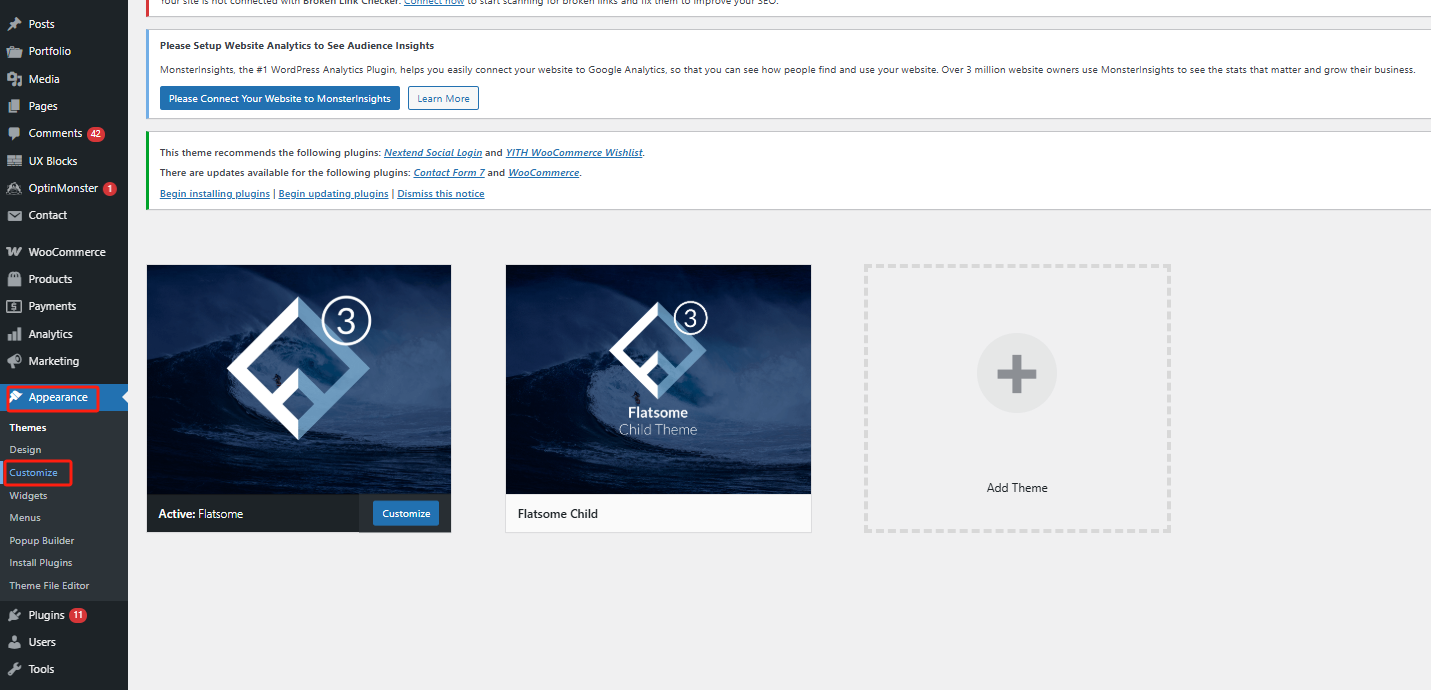
Task: Open Theme File Editor submenu item
Action: [49, 585]
